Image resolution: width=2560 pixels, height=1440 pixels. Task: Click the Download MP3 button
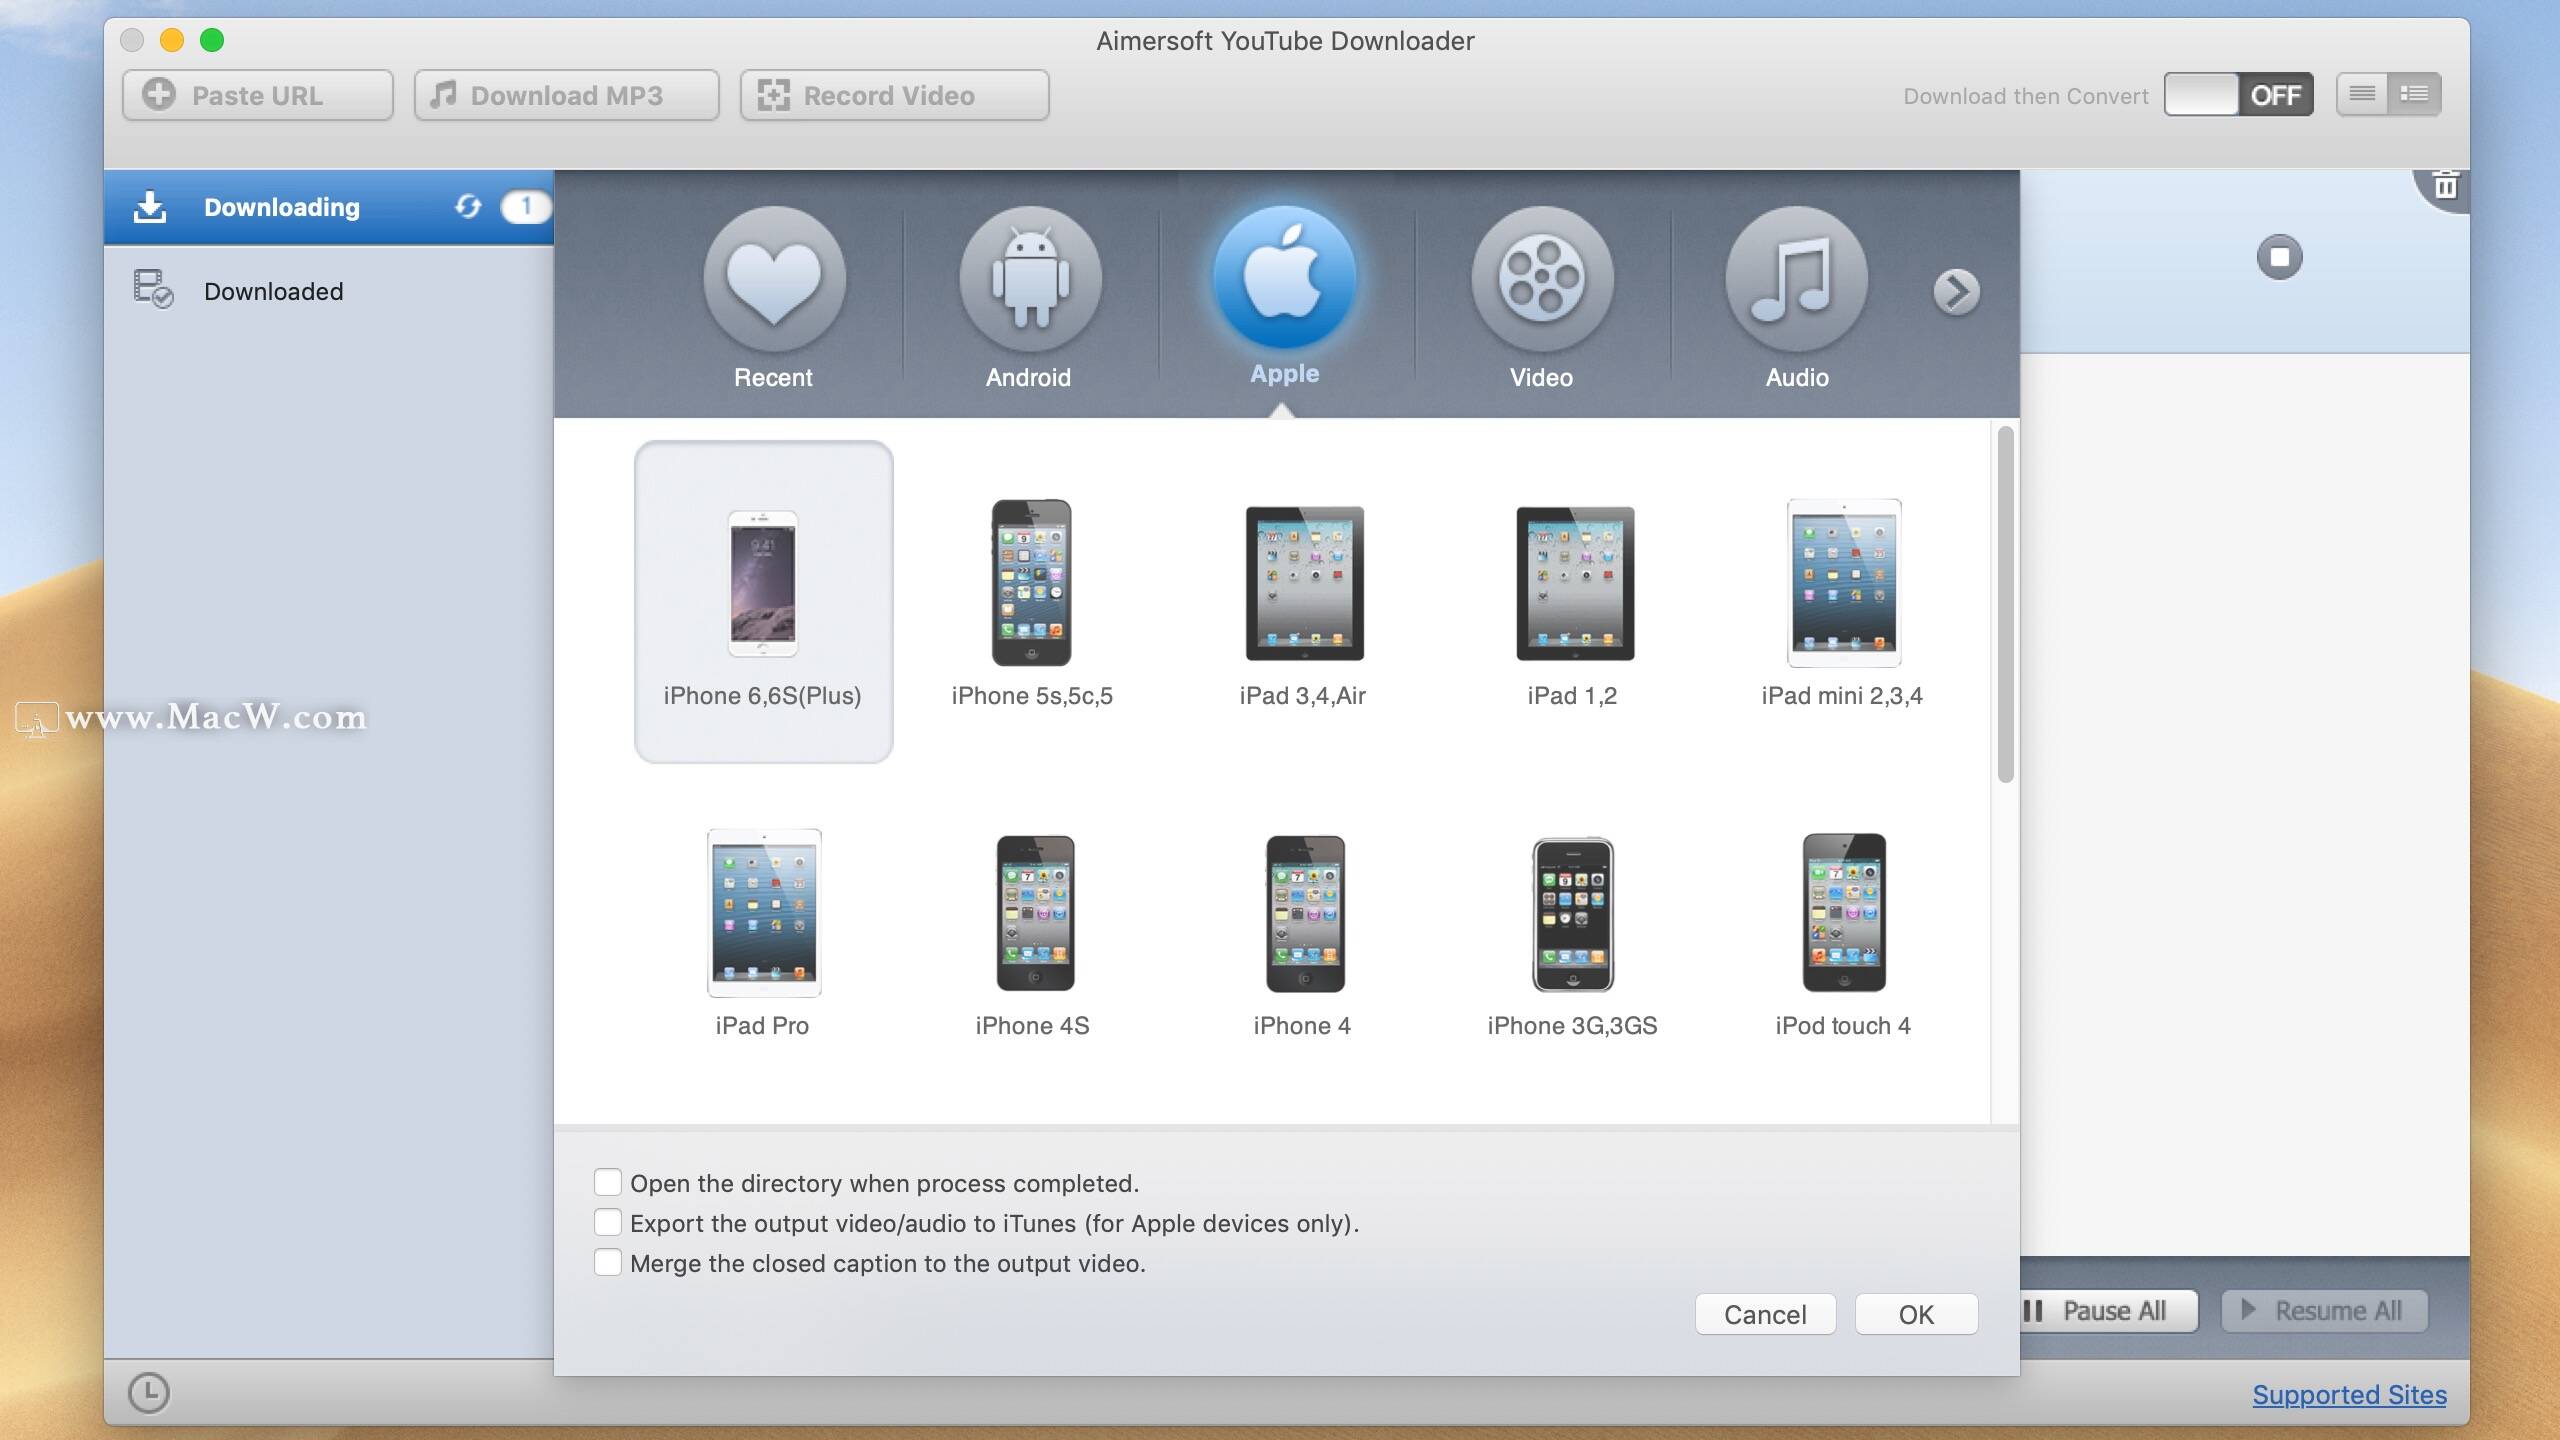567,95
